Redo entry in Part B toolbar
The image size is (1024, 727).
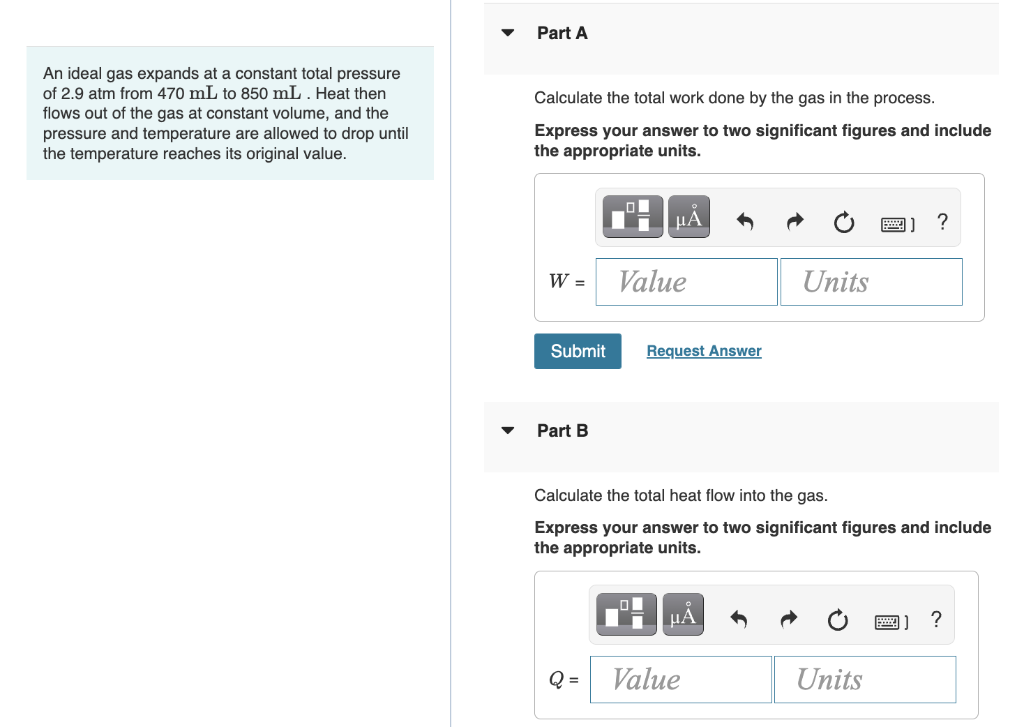pyautogui.click(x=788, y=619)
